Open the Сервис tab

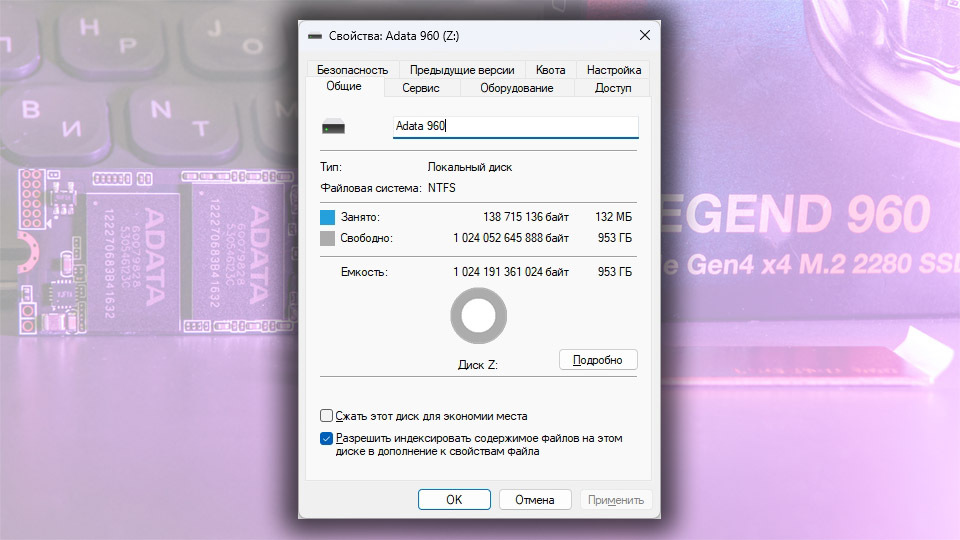(x=421, y=88)
